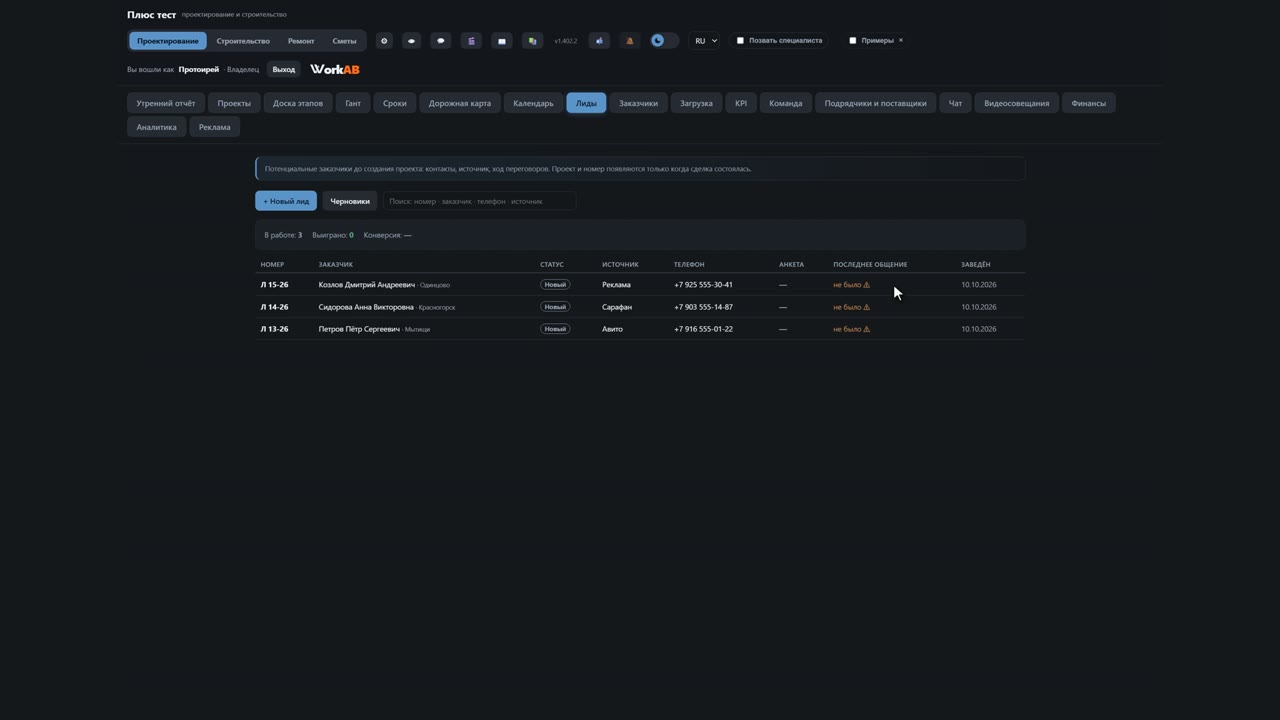
Task: Click the eye icon in top toolbar
Action: 411,41
